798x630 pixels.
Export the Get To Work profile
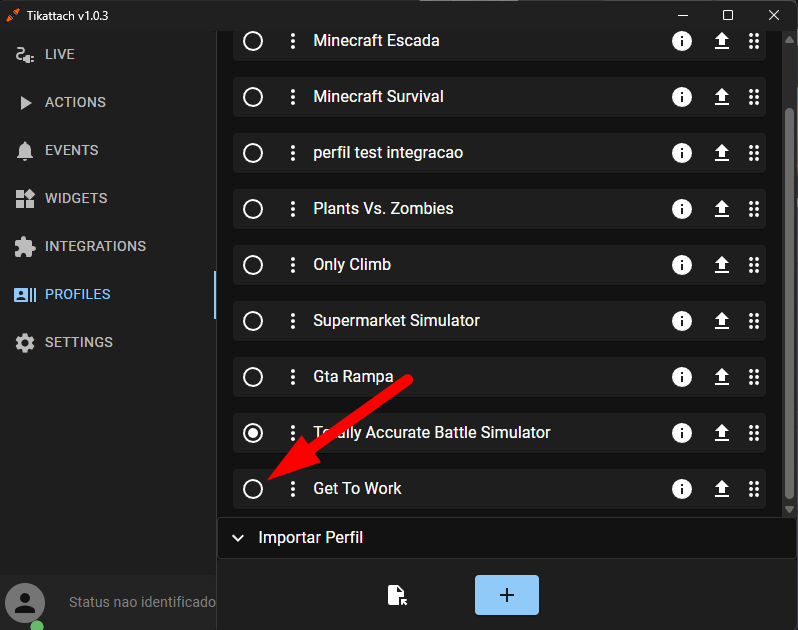[x=722, y=489]
